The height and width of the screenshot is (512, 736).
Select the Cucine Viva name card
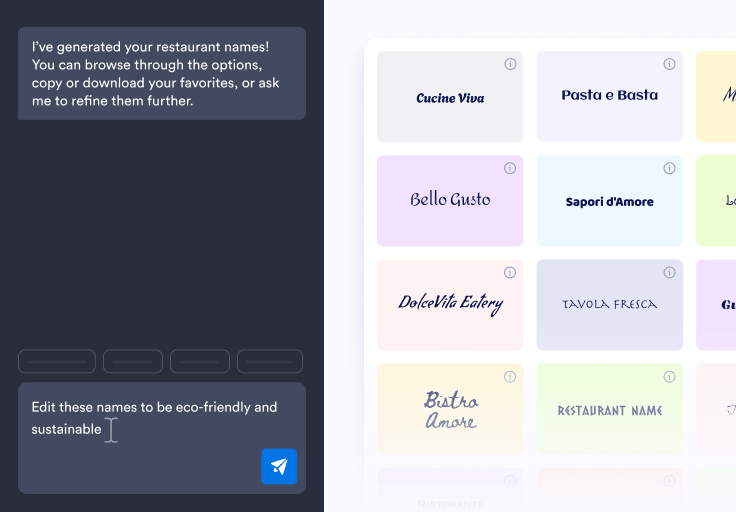[x=450, y=96]
